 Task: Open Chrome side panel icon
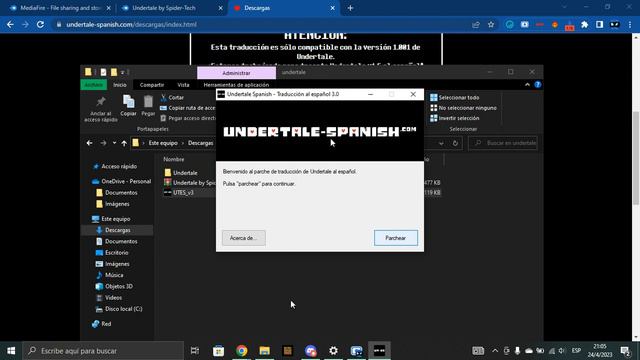[599, 24]
